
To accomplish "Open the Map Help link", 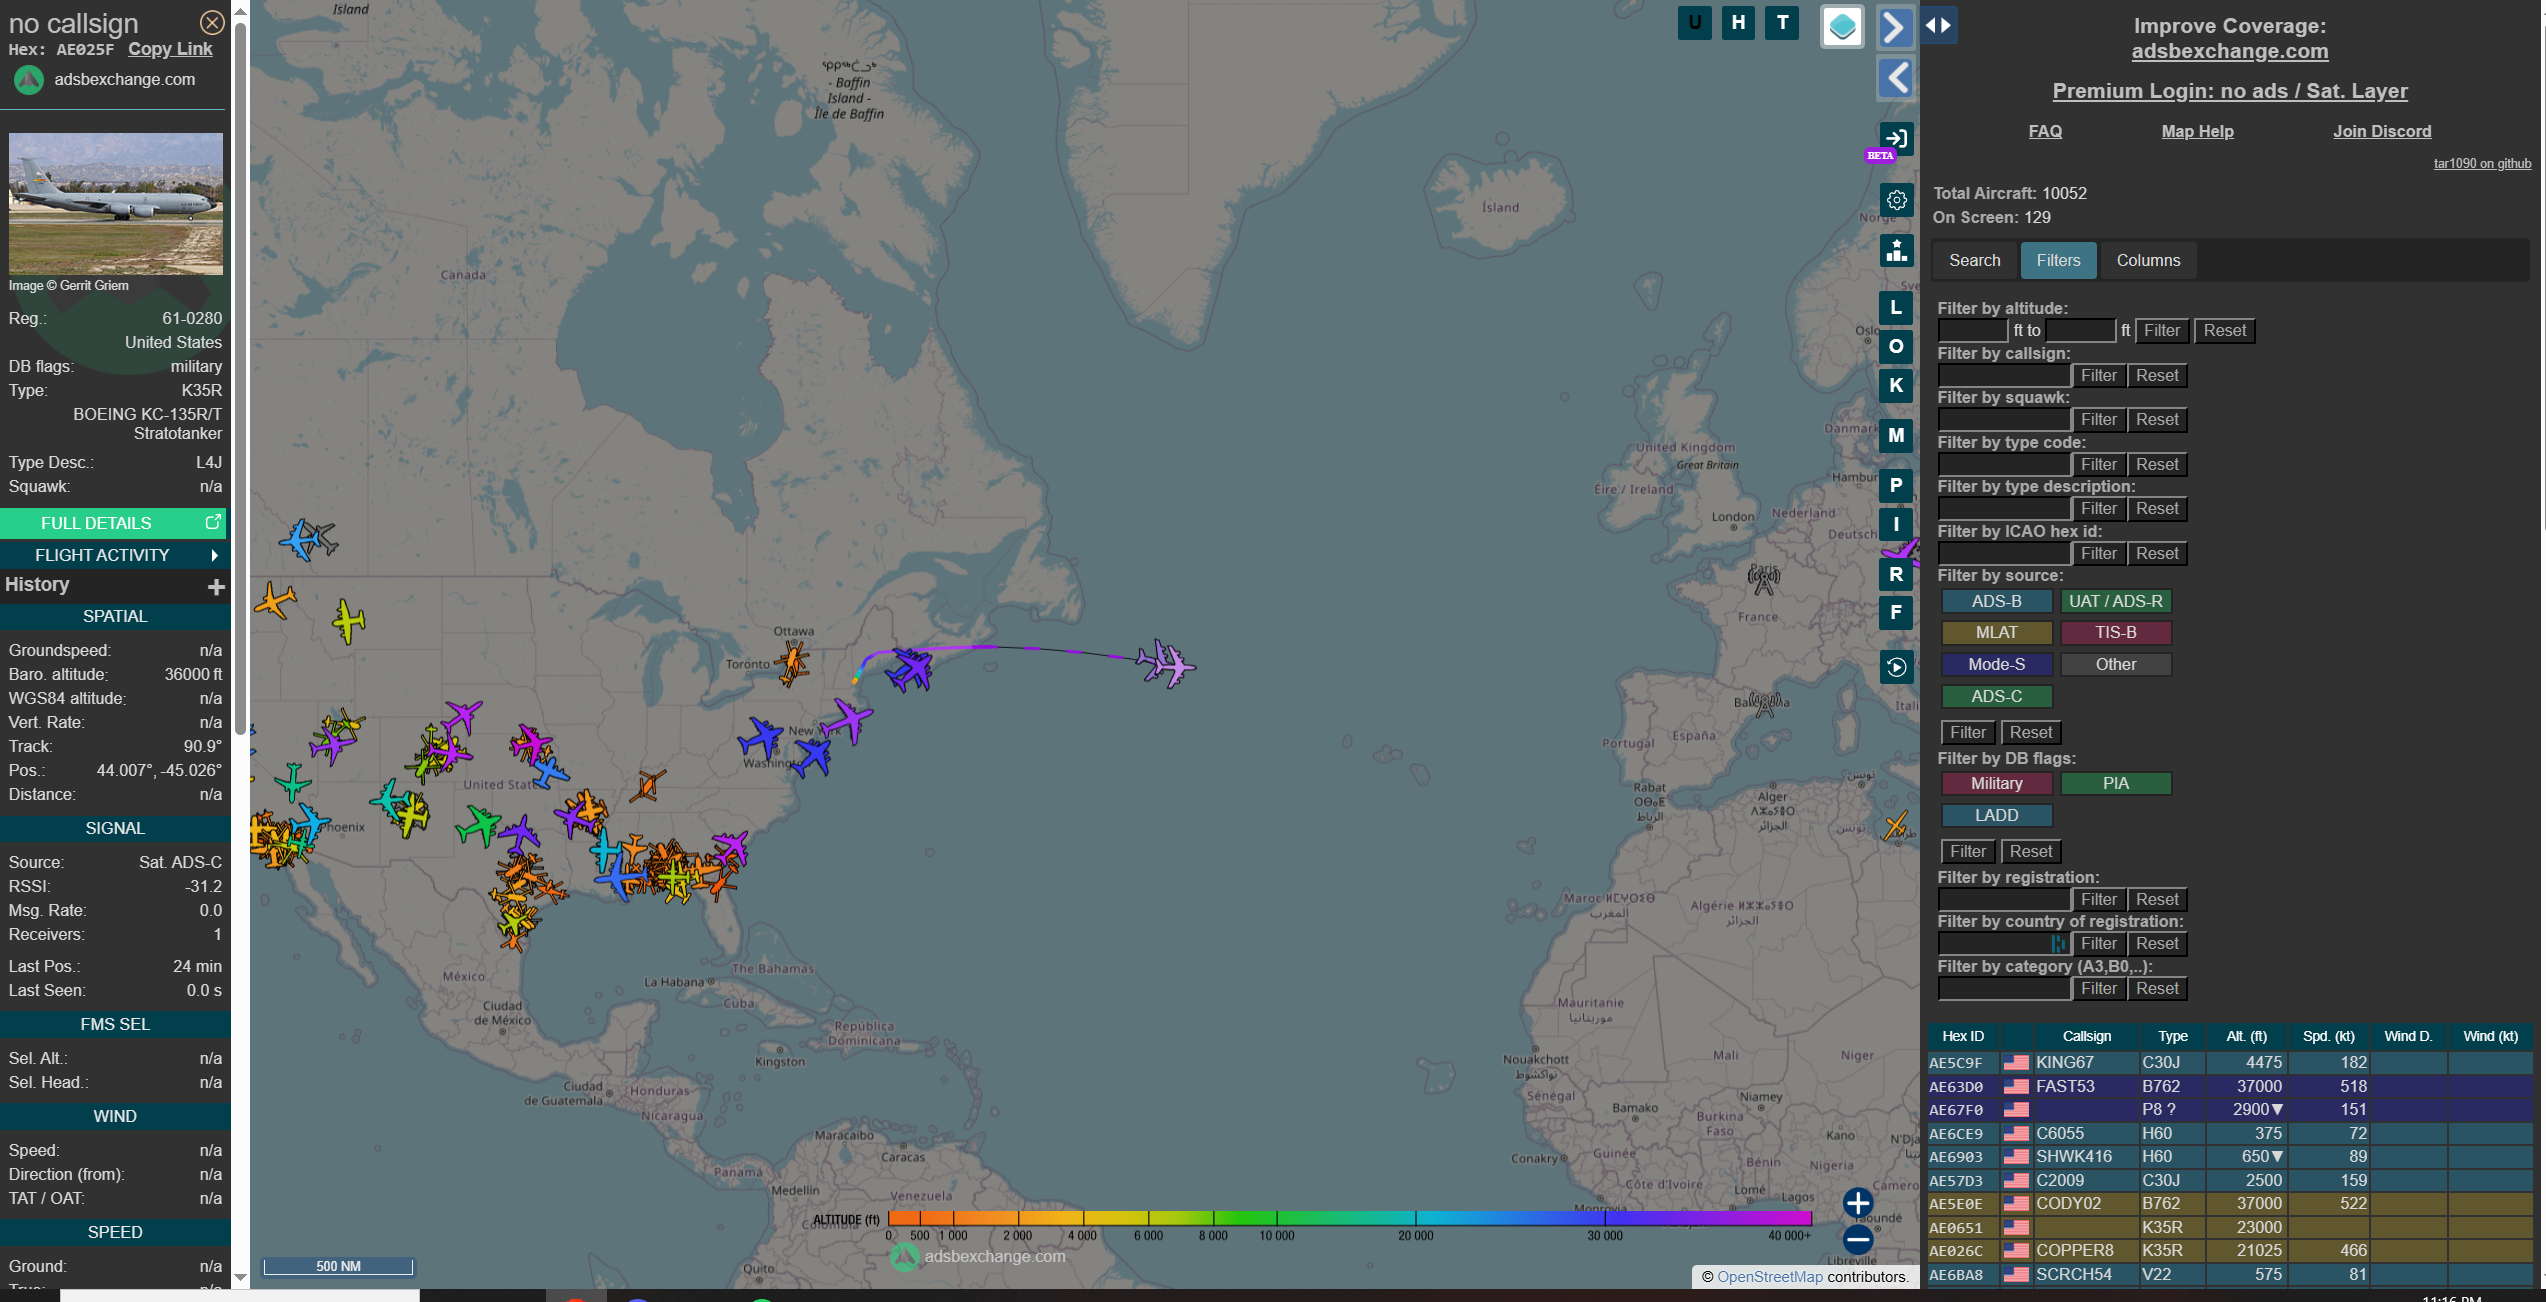I will pyautogui.click(x=2197, y=131).
